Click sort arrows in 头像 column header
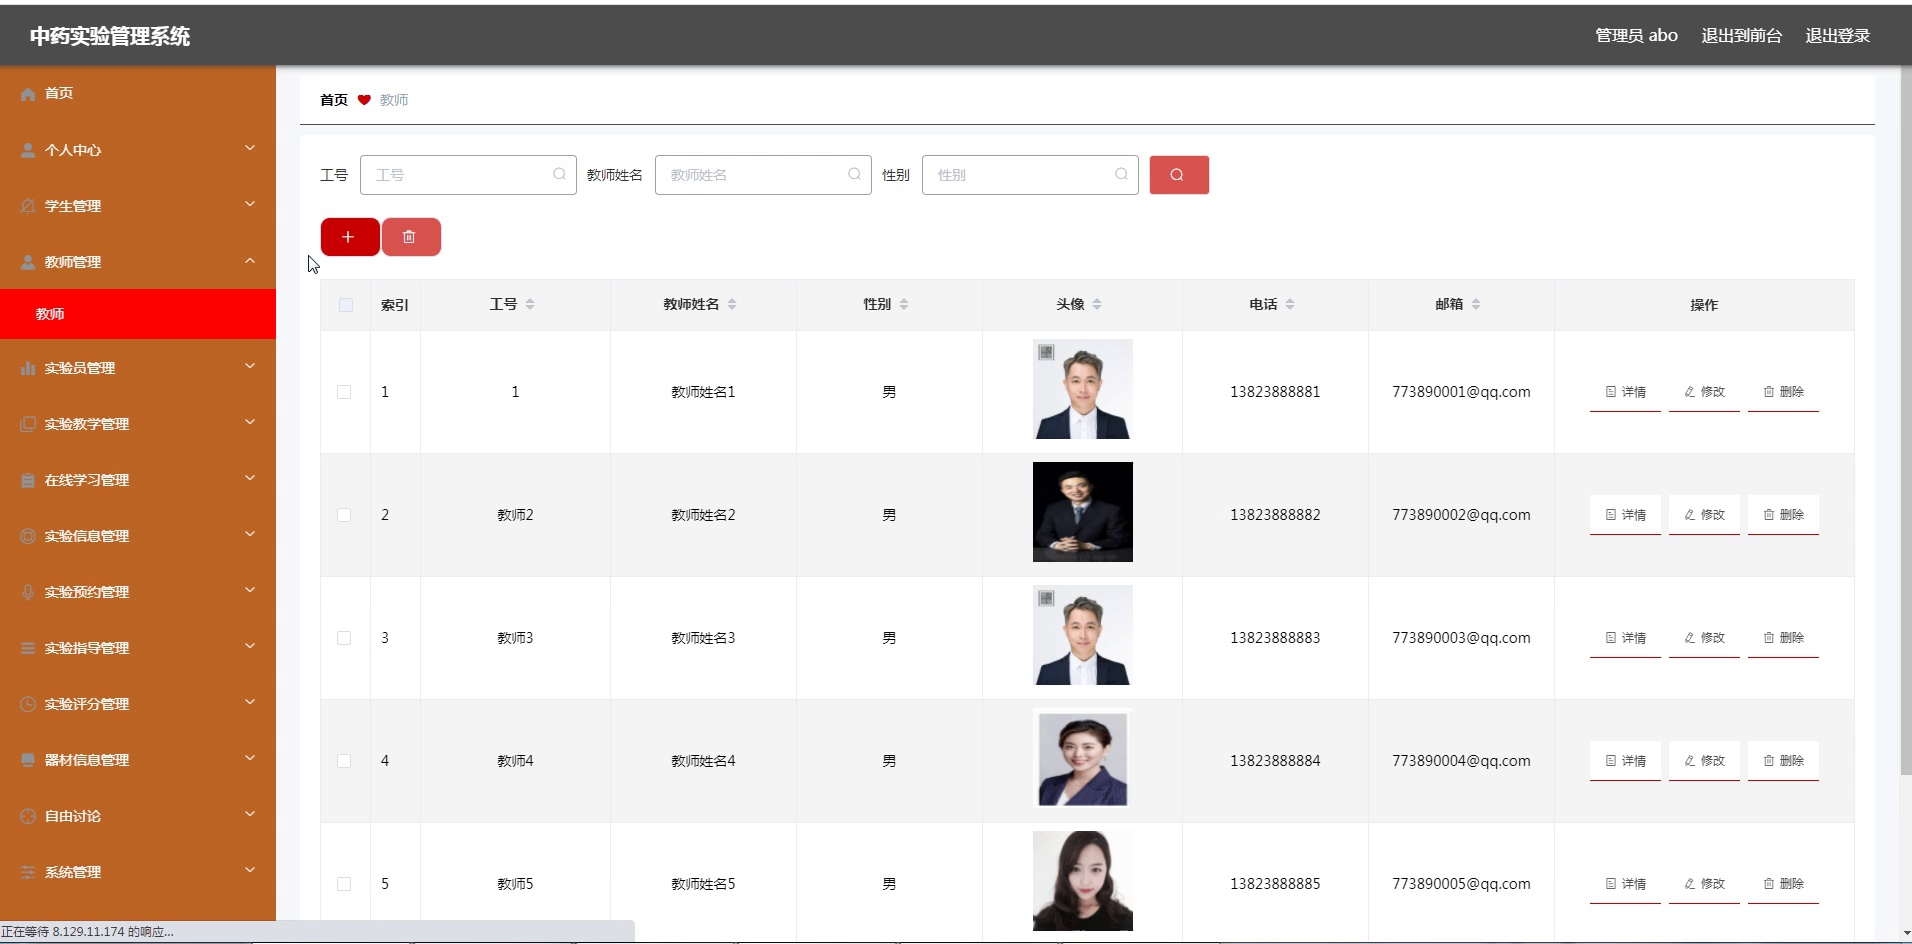This screenshot has width=1912, height=944. click(1097, 304)
